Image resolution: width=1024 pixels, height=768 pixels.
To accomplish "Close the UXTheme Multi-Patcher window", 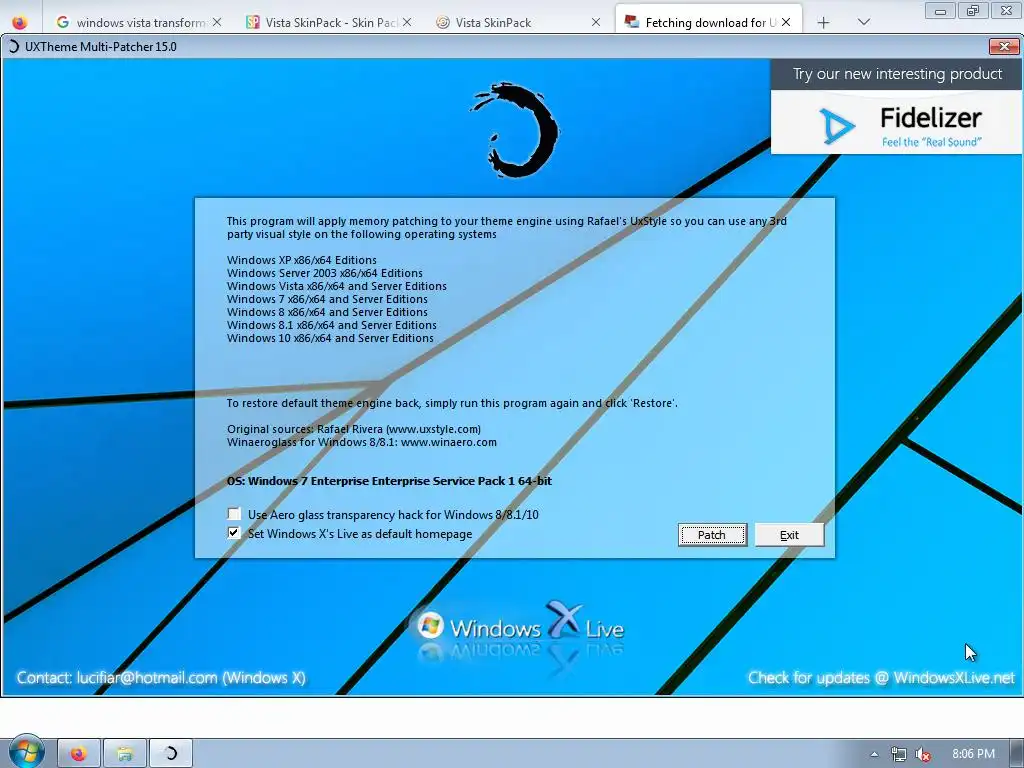I will [1004, 46].
